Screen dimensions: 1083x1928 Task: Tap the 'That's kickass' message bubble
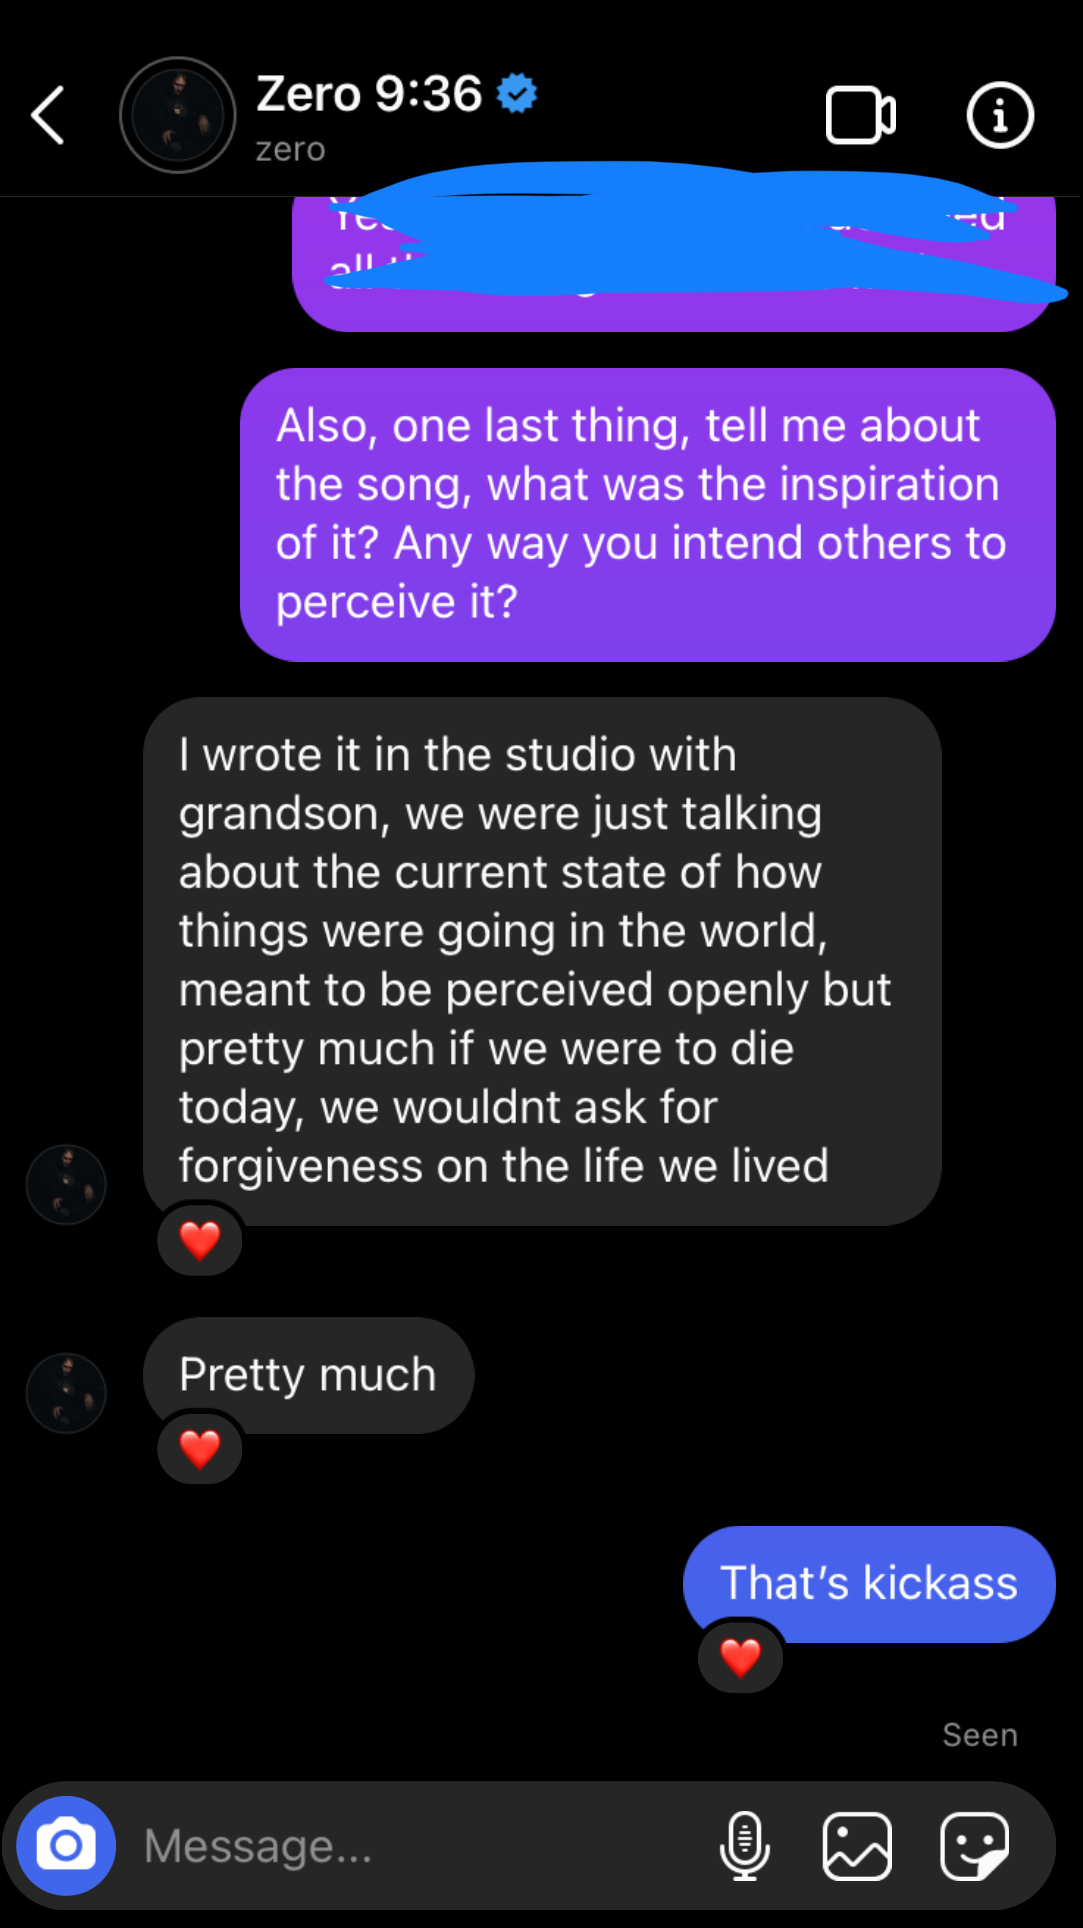tap(868, 1583)
